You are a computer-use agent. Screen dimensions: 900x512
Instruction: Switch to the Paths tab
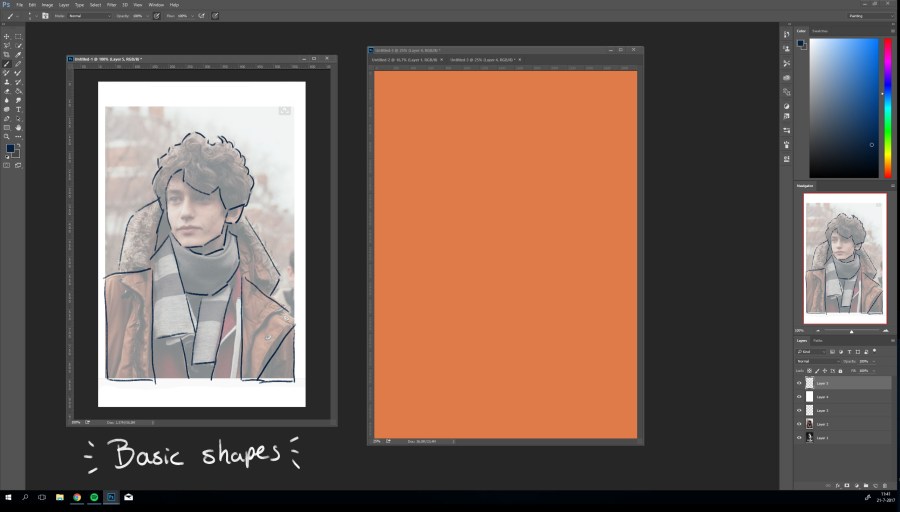817,341
